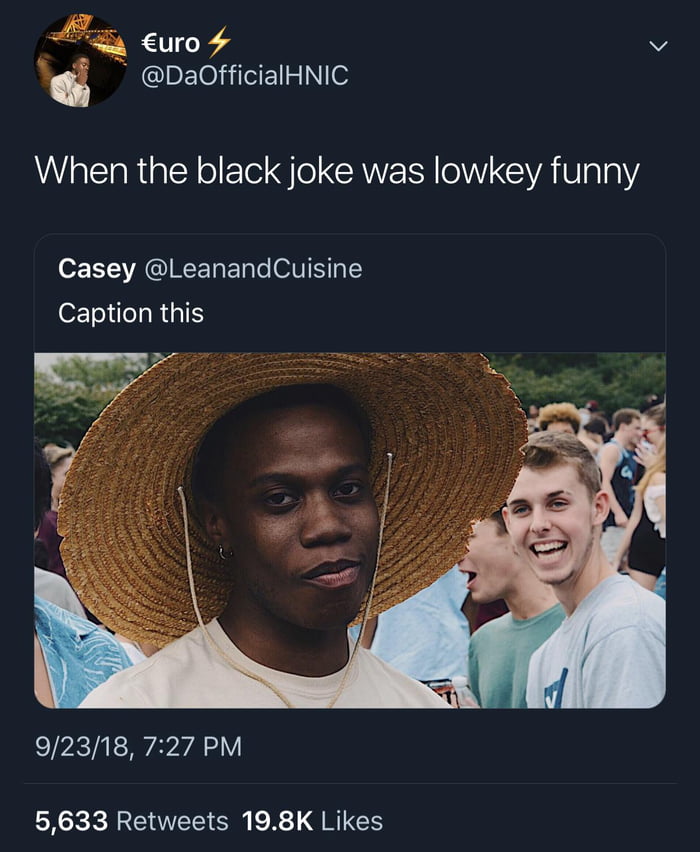Click the @LeanandCuisine handle

point(253,268)
